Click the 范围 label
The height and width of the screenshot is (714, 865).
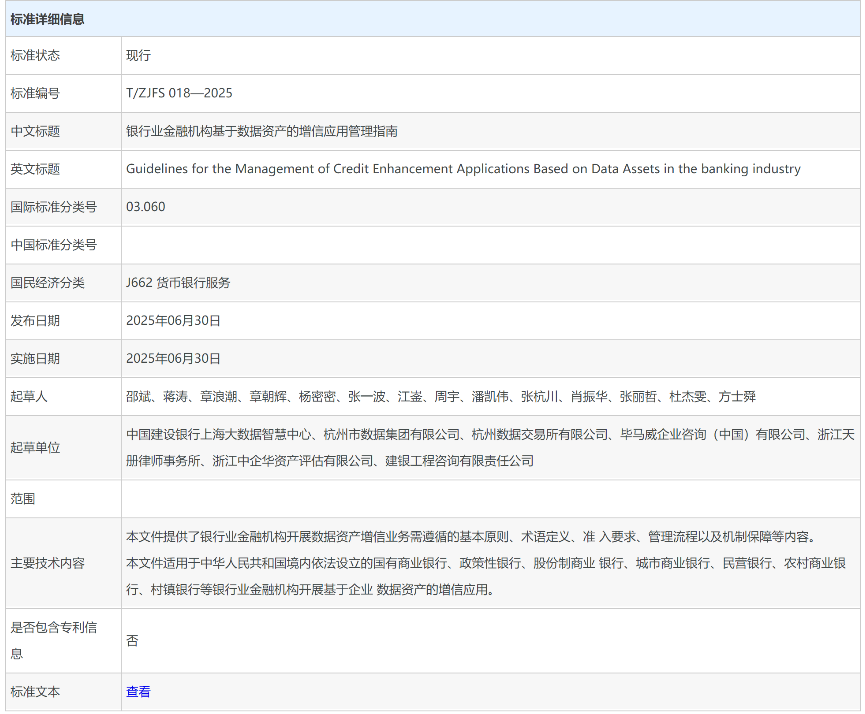[x=23, y=499]
